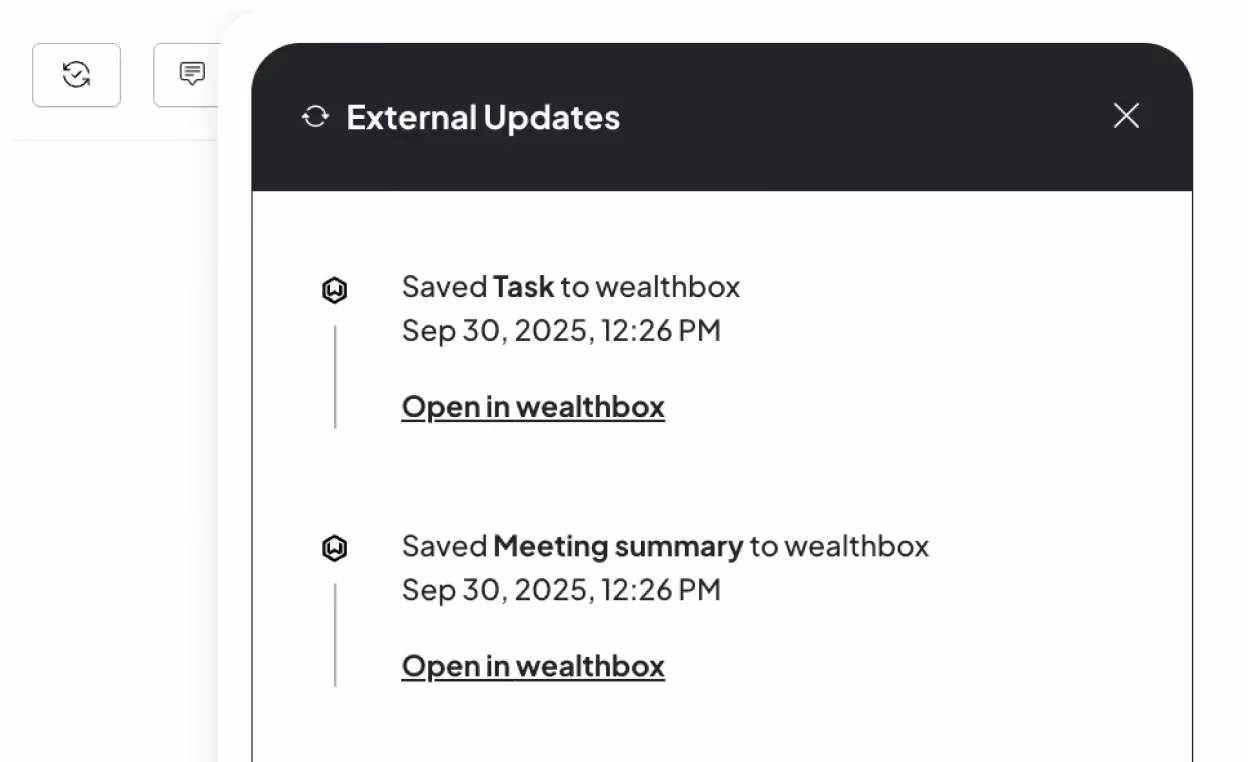Toggle the first update entry's expanded state
Viewport: 1248px width, 762px height.
point(570,287)
